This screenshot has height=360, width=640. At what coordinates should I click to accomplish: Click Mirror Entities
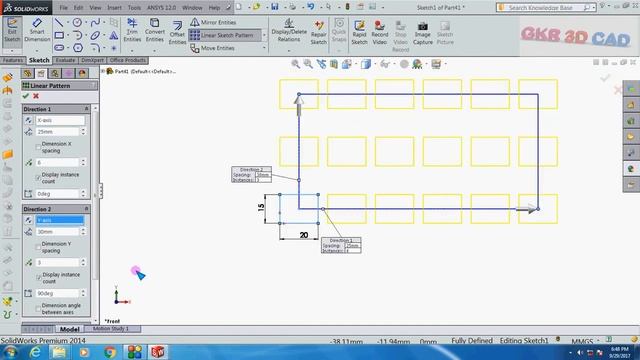213,22
